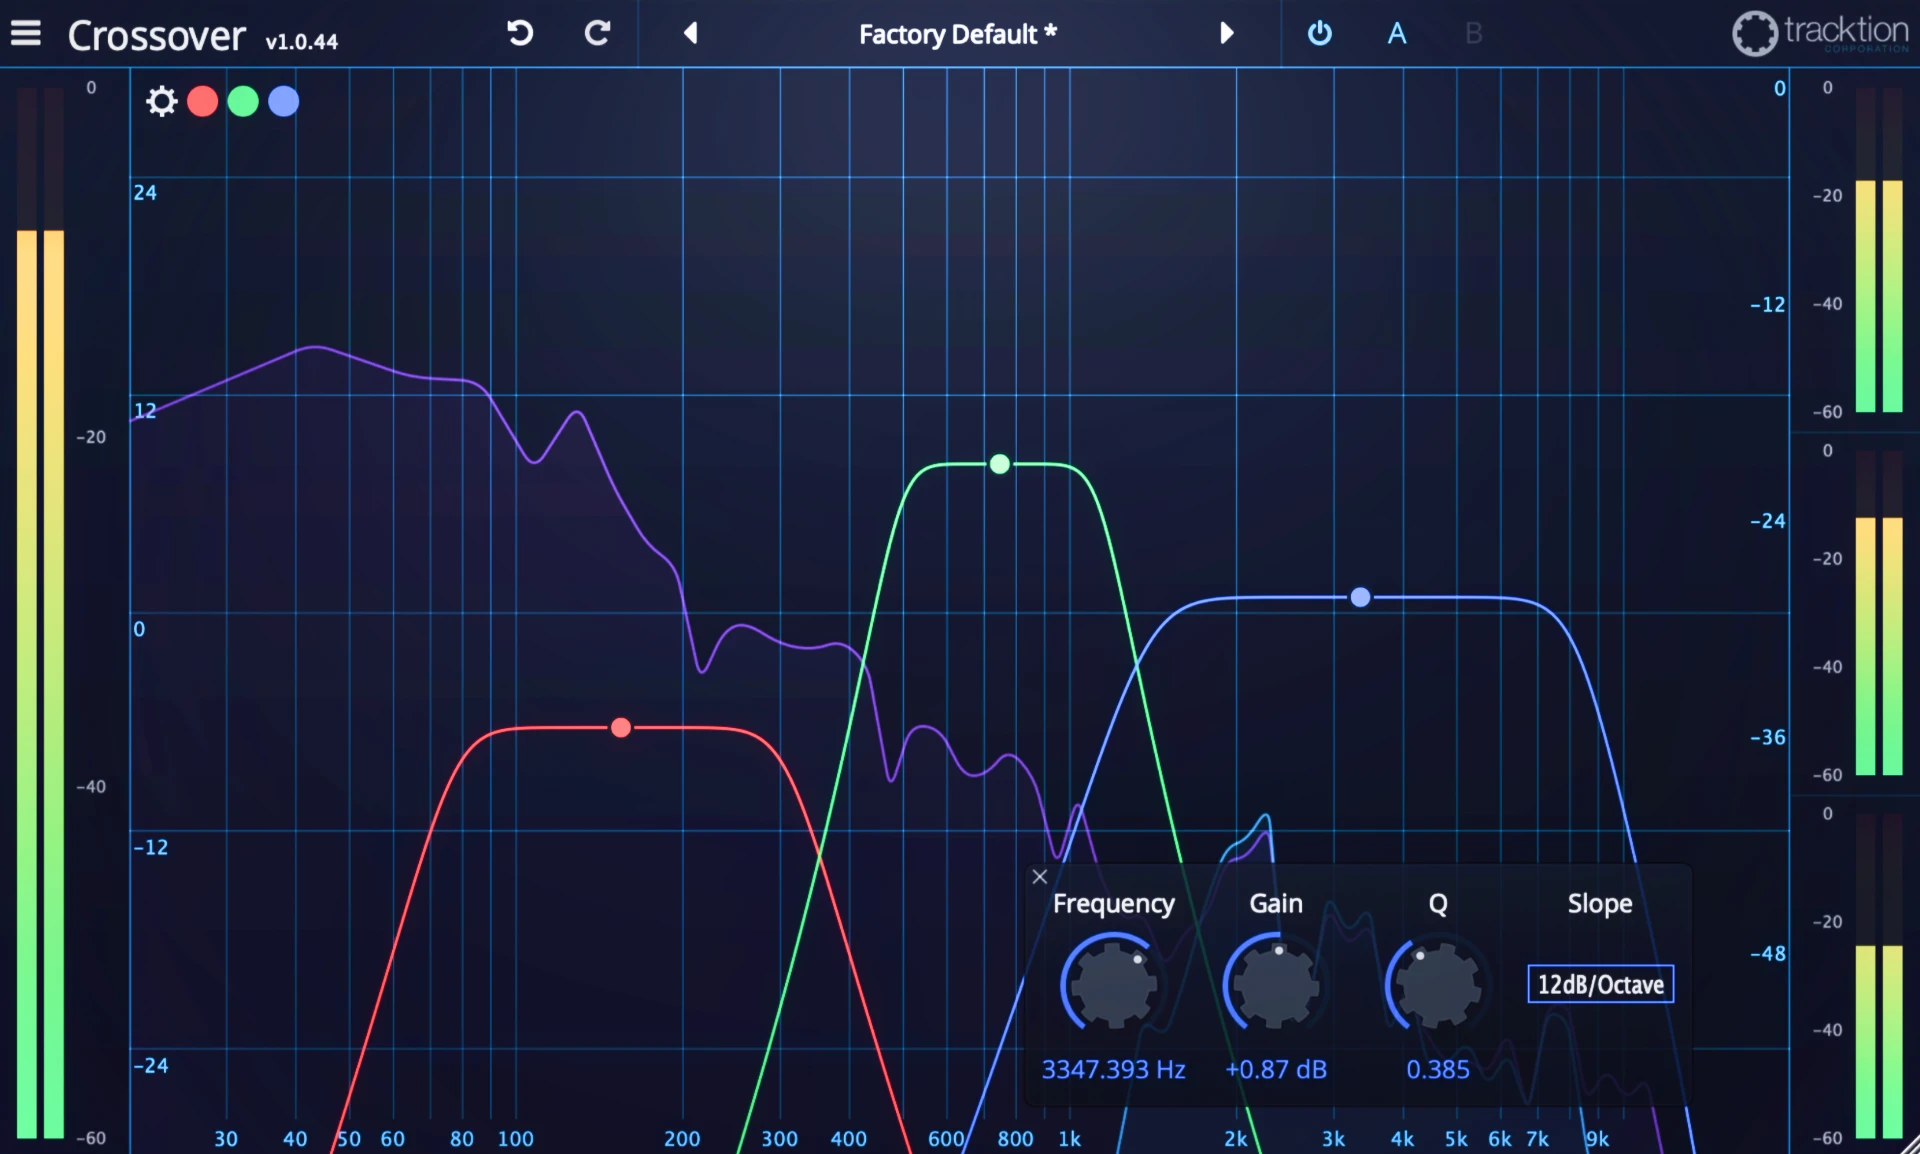Image resolution: width=1920 pixels, height=1154 pixels.
Task: Undo the last change
Action: coord(520,34)
